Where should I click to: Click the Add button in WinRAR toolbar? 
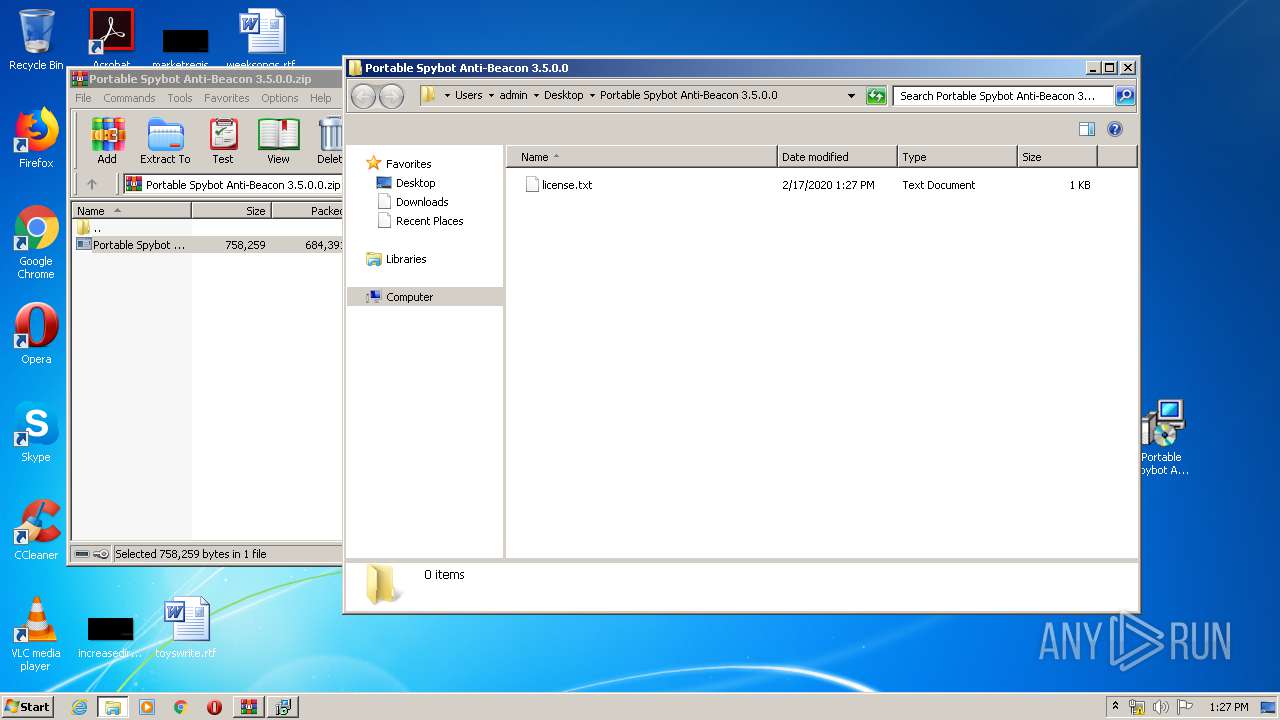pyautogui.click(x=107, y=141)
